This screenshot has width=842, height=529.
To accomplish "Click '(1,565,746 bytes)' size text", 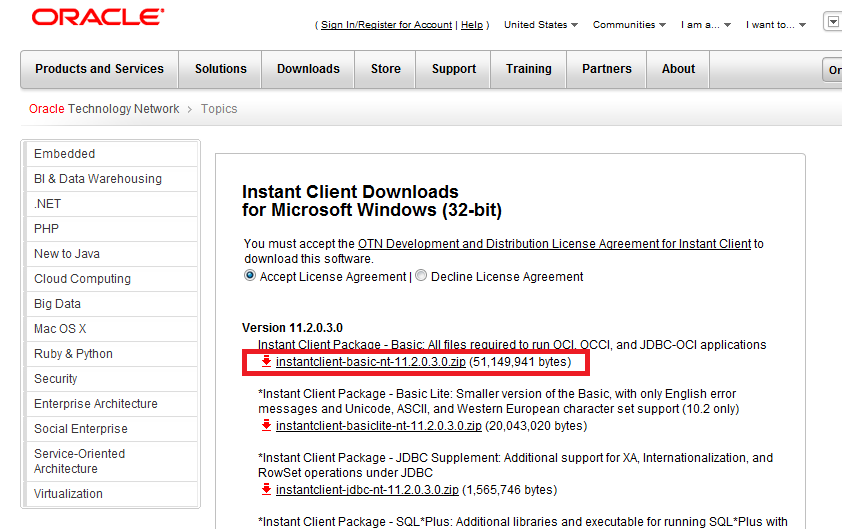I will pyautogui.click(x=510, y=490).
